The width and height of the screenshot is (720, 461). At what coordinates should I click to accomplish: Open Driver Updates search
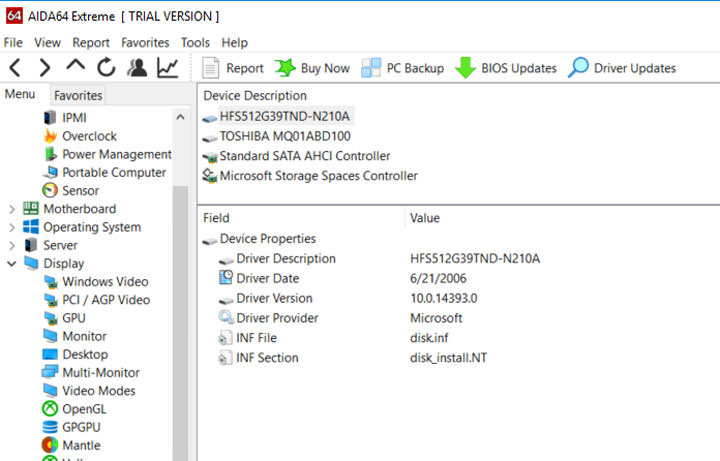click(622, 68)
